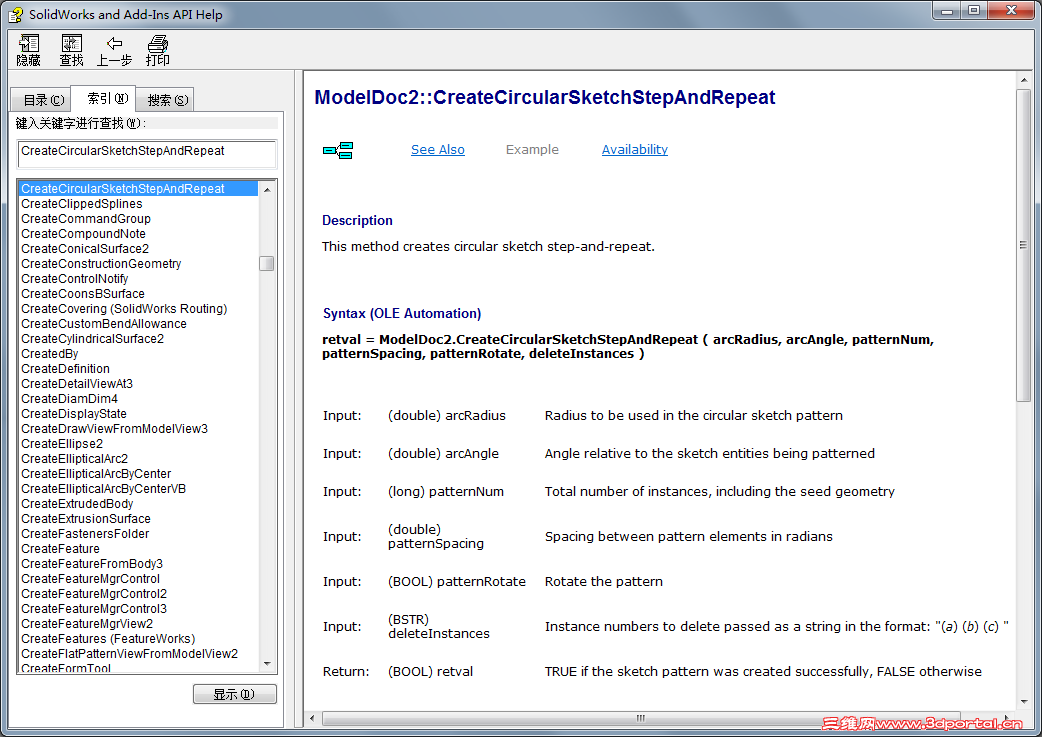Click the Description section heading
Screen dimensions: 1042x737
click(358, 221)
